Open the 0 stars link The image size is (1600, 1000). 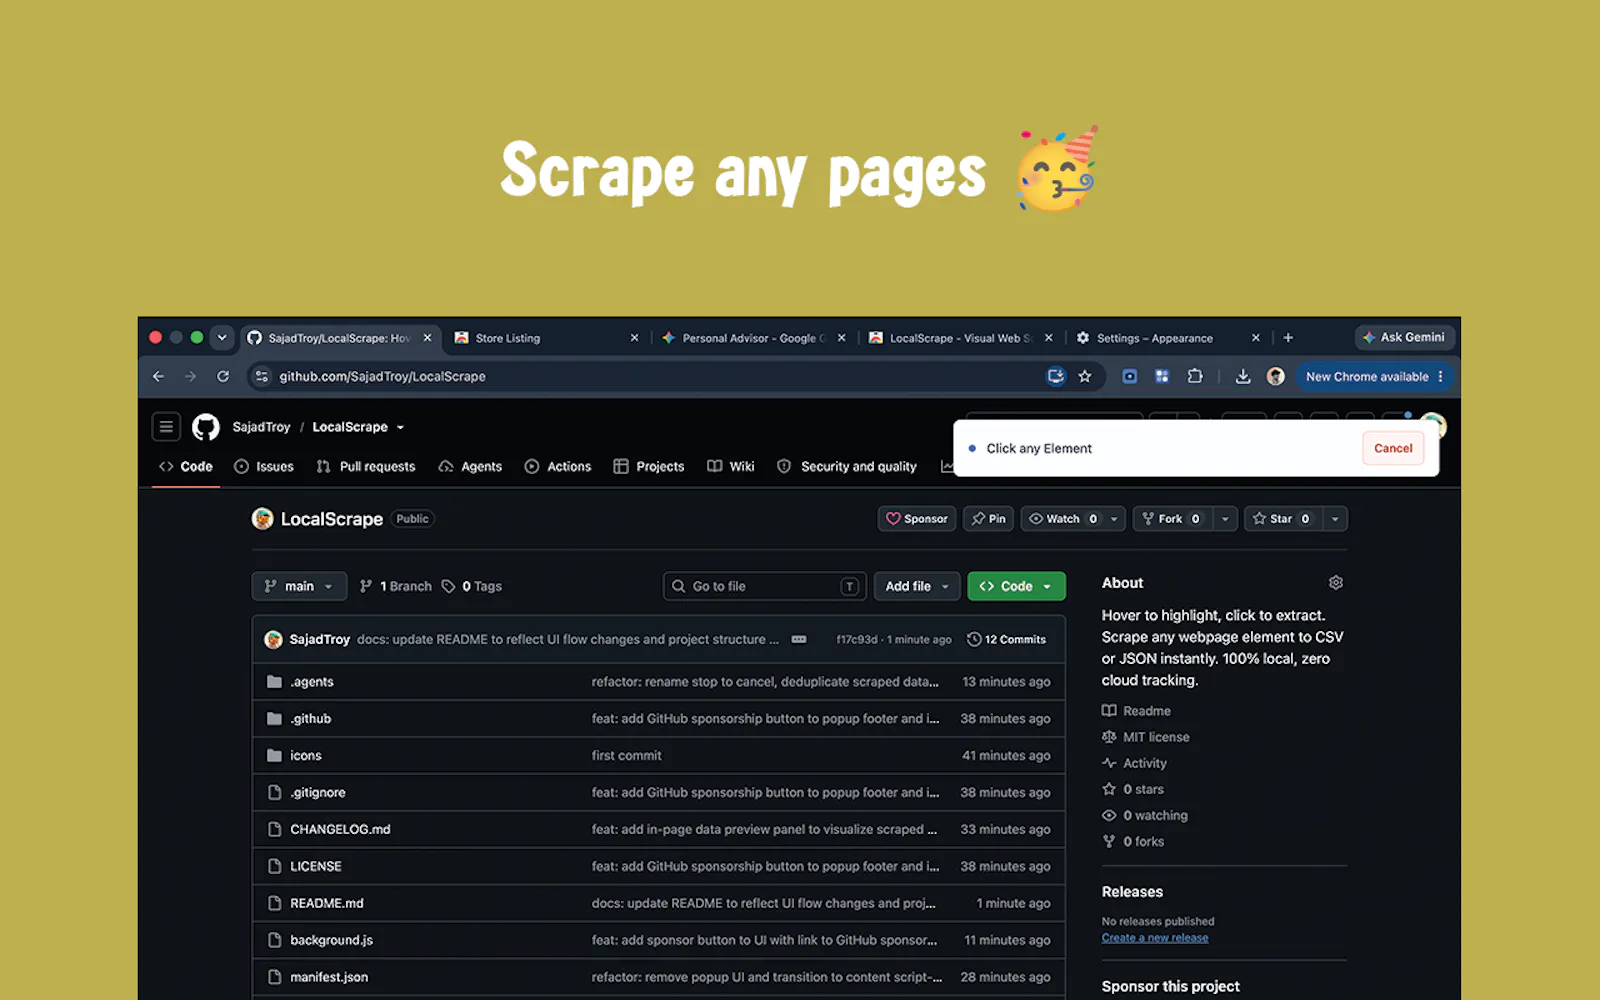[1133, 789]
